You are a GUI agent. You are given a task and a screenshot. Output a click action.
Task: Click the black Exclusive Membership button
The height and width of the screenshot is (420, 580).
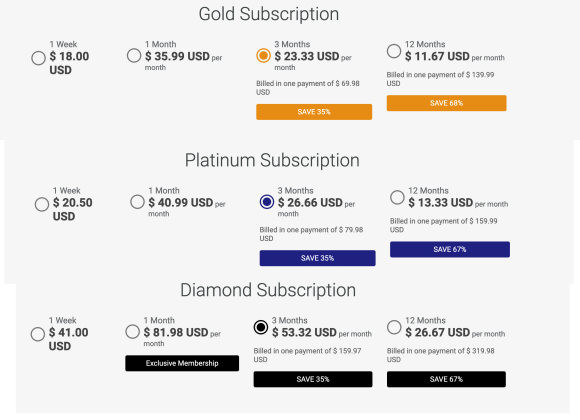tap(182, 363)
